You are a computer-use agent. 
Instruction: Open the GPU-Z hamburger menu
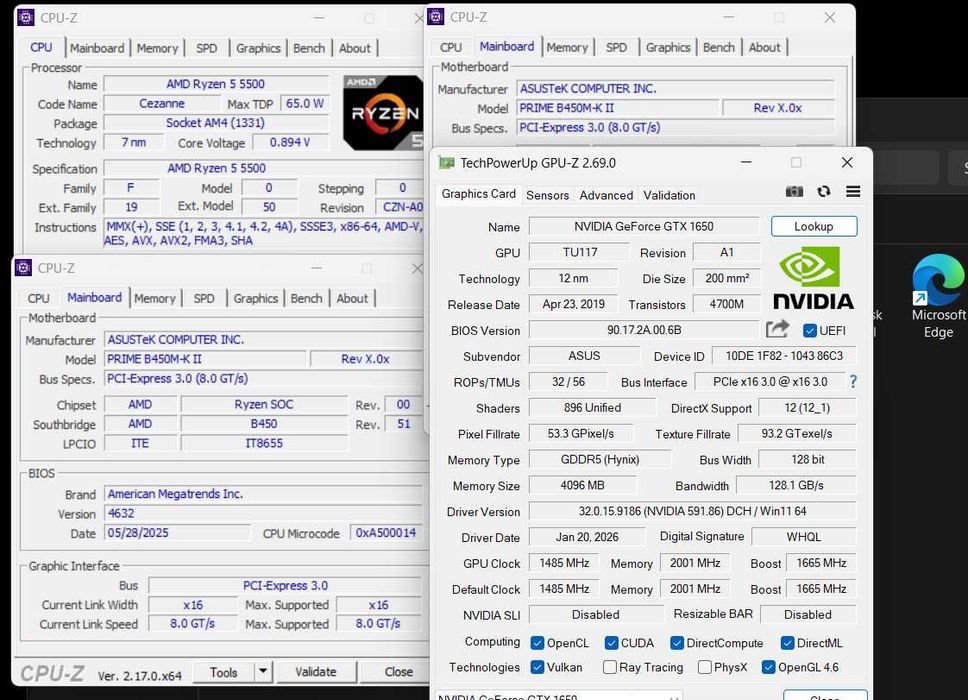coord(853,191)
